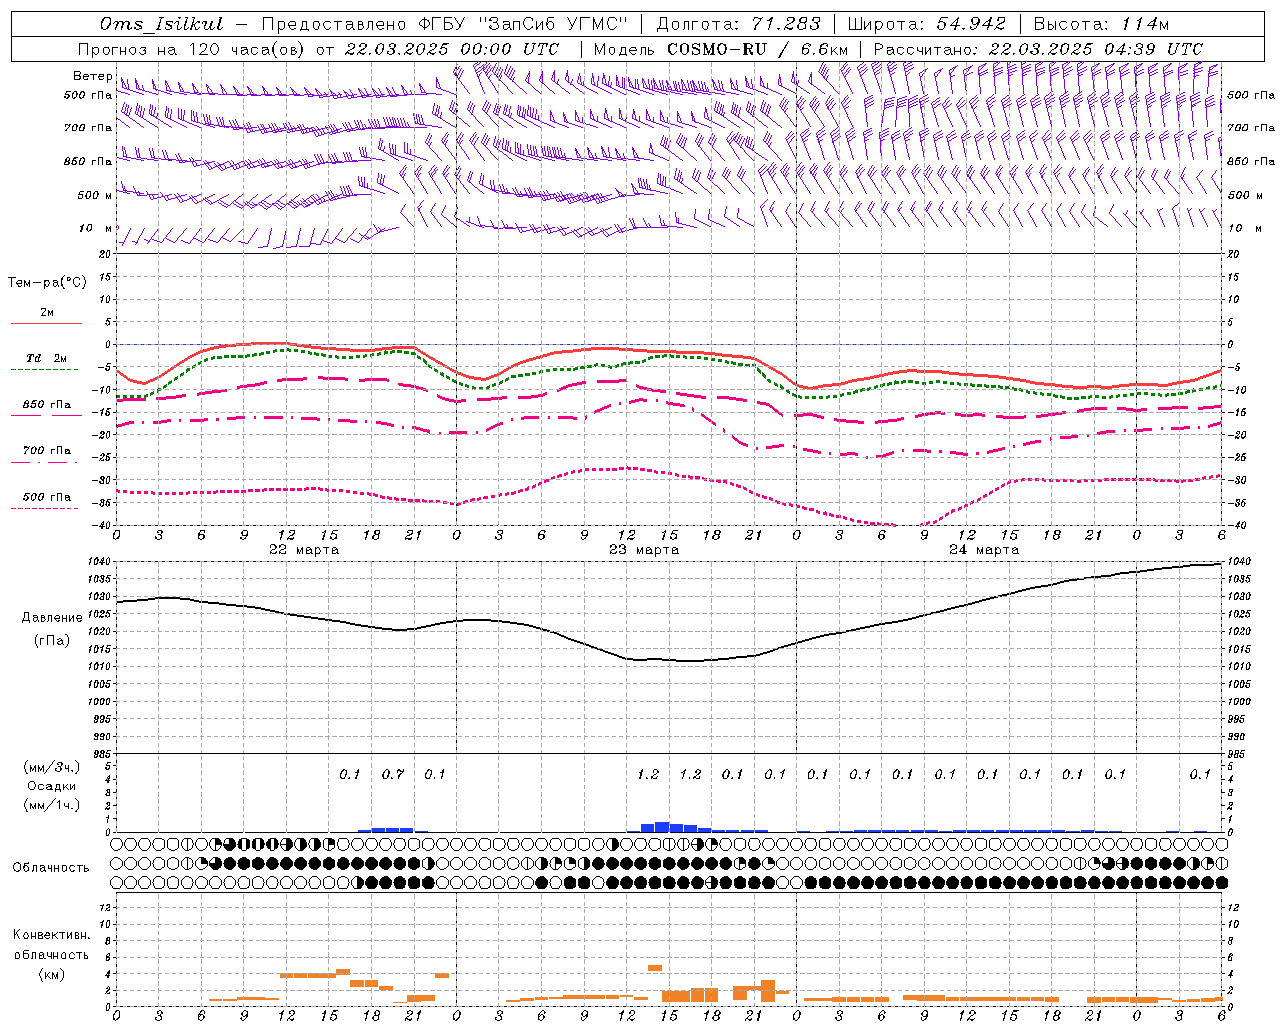This screenshot has height=1024, width=1280.
Task: Click the Модель COSMO-RU / 6.6км label
Action: [720, 49]
